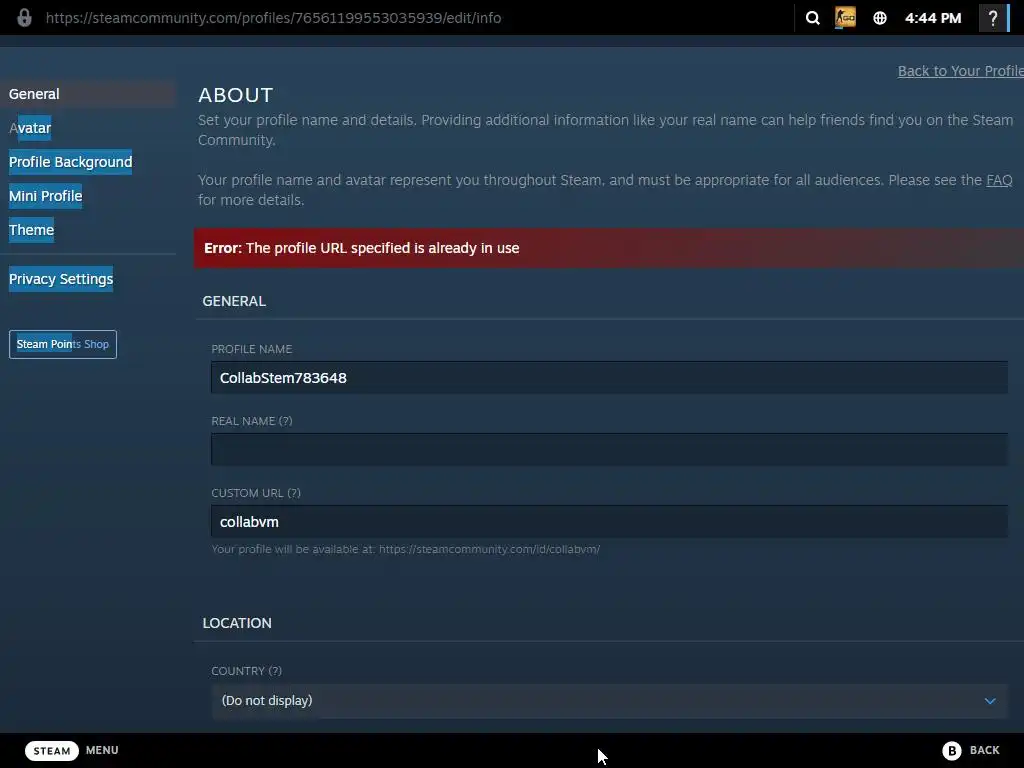The image size is (1024, 768).
Task: Click the GENERAL section heading
Action: click(234, 301)
